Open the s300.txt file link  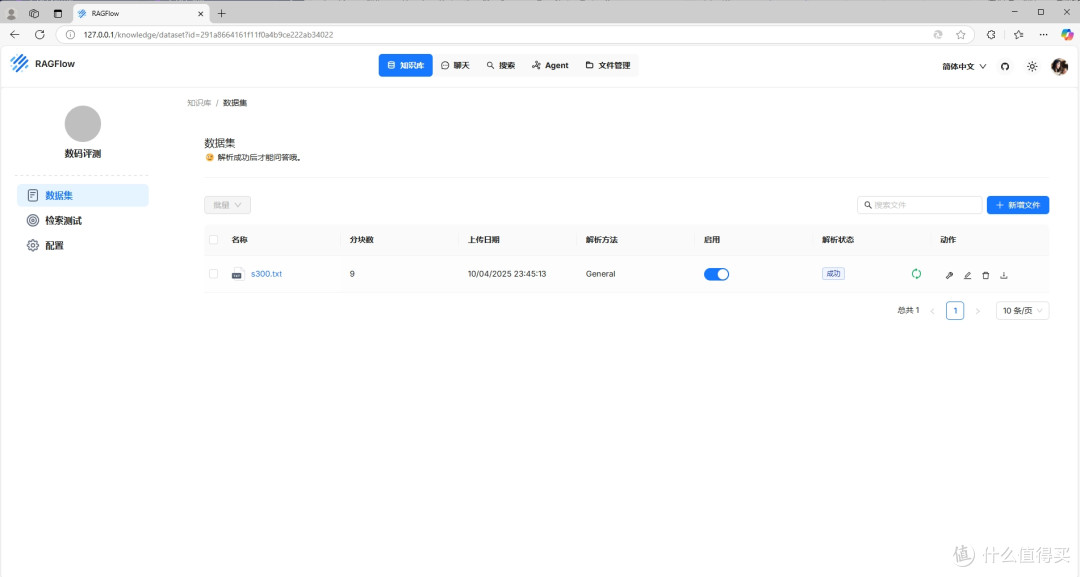(267, 274)
